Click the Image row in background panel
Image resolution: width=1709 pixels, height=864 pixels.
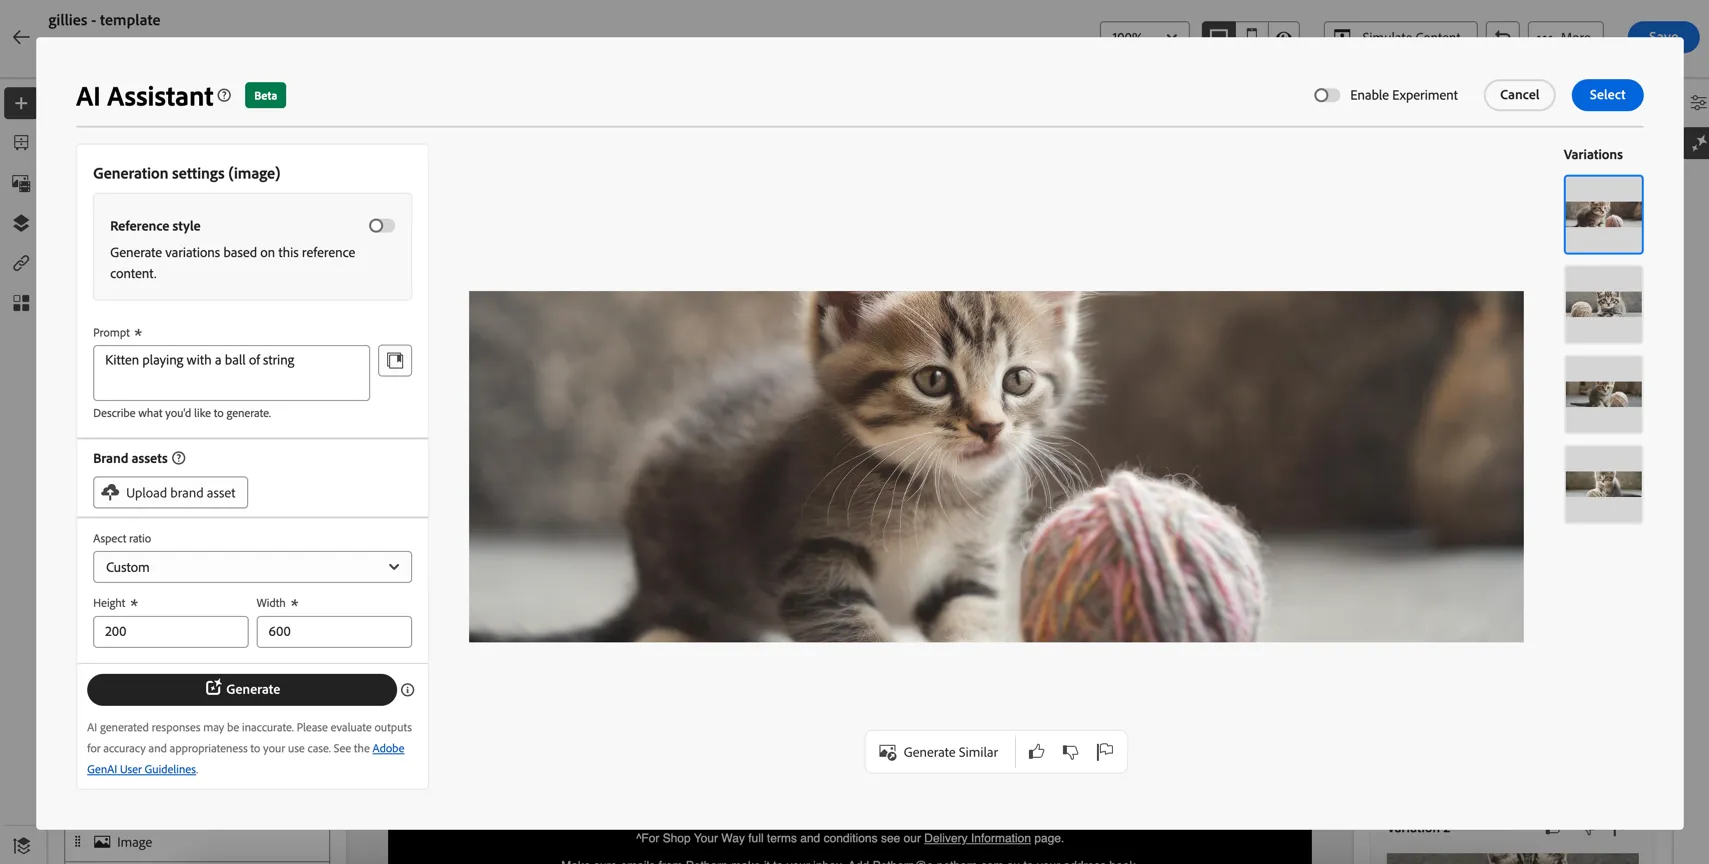click(x=197, y=843)
